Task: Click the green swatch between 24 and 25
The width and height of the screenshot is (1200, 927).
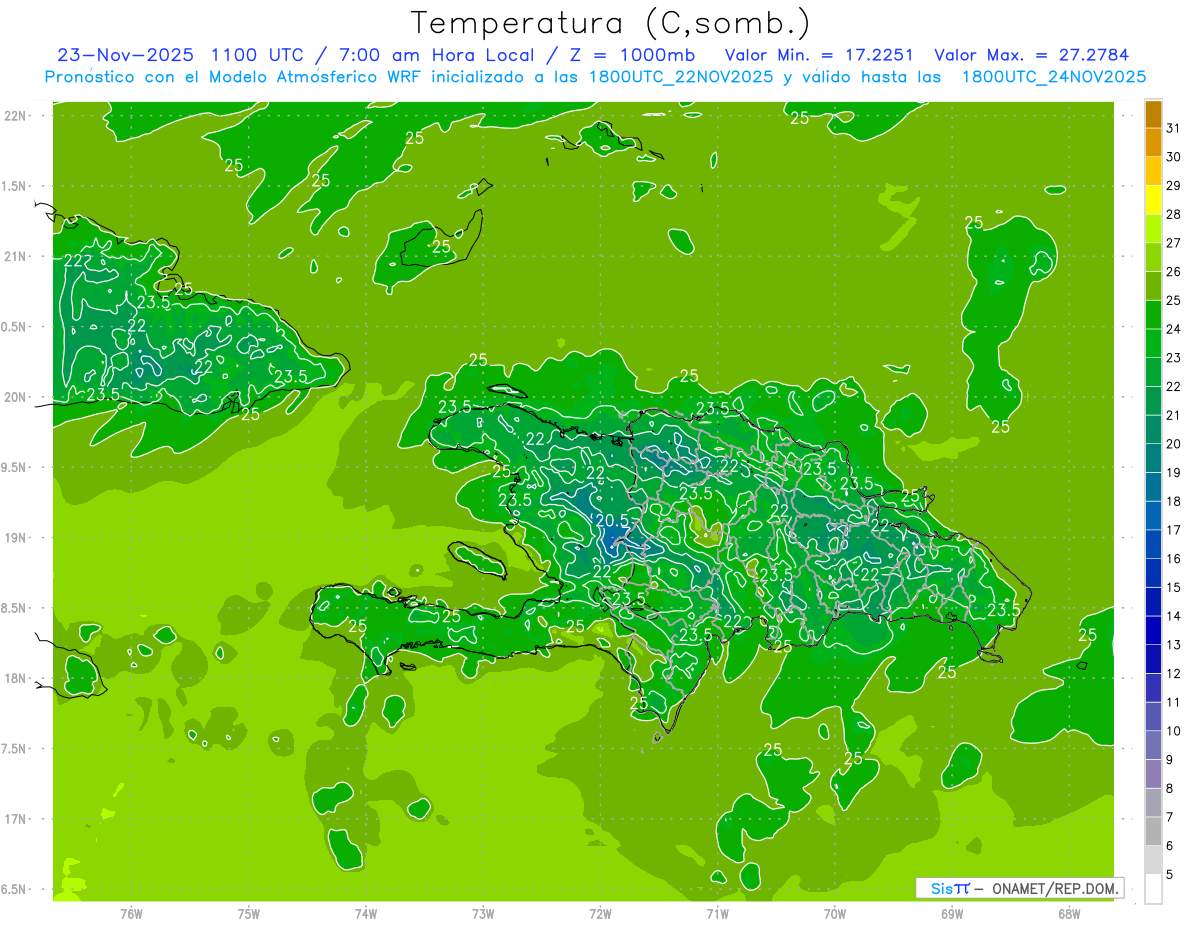Action: 1153,315
